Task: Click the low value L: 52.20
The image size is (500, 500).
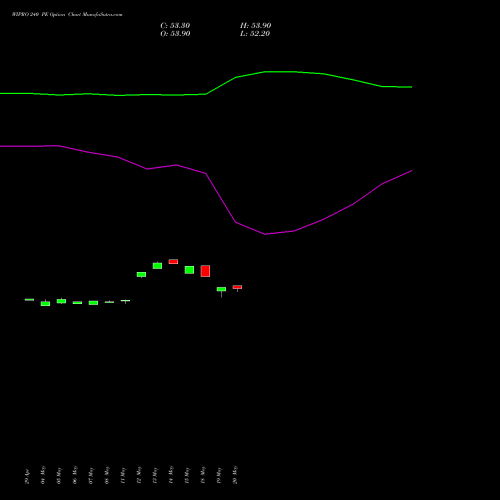Action: [255, 34]
